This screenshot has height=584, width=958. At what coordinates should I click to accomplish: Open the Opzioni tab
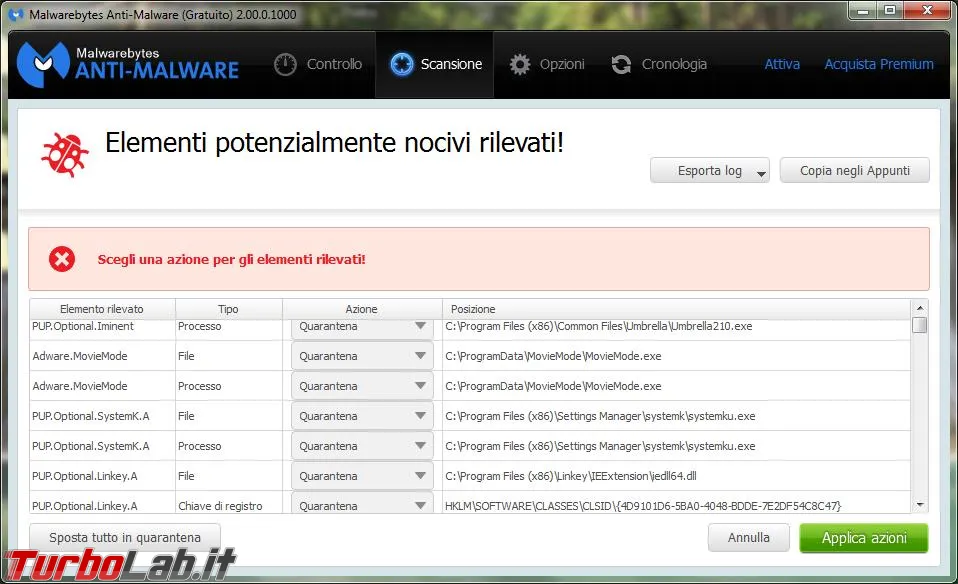[547, 64]
